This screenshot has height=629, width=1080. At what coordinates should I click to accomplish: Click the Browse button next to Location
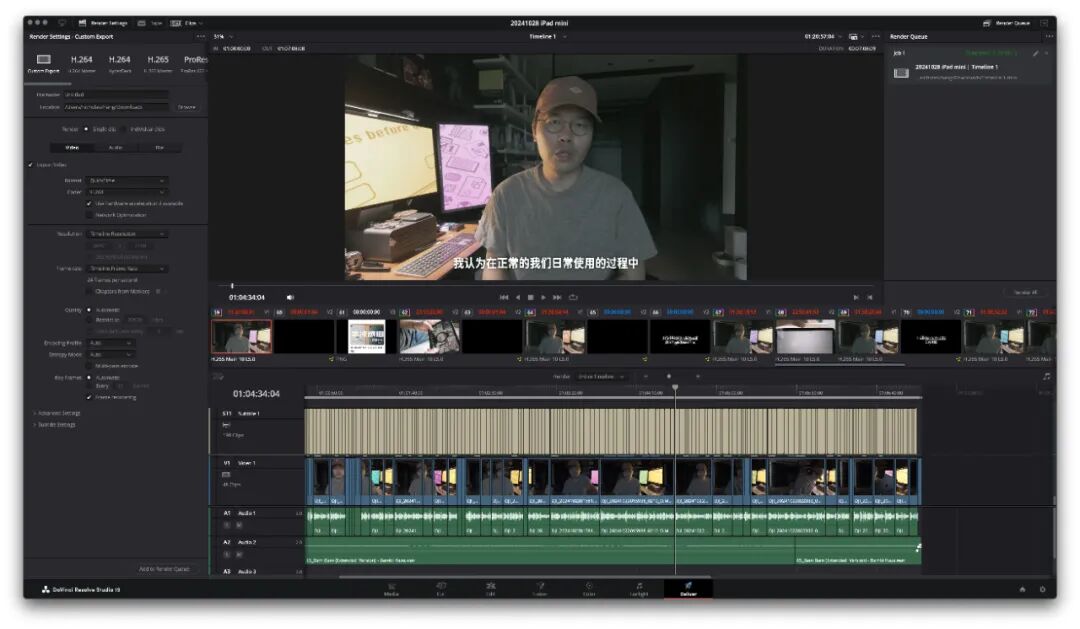[186, 107]
